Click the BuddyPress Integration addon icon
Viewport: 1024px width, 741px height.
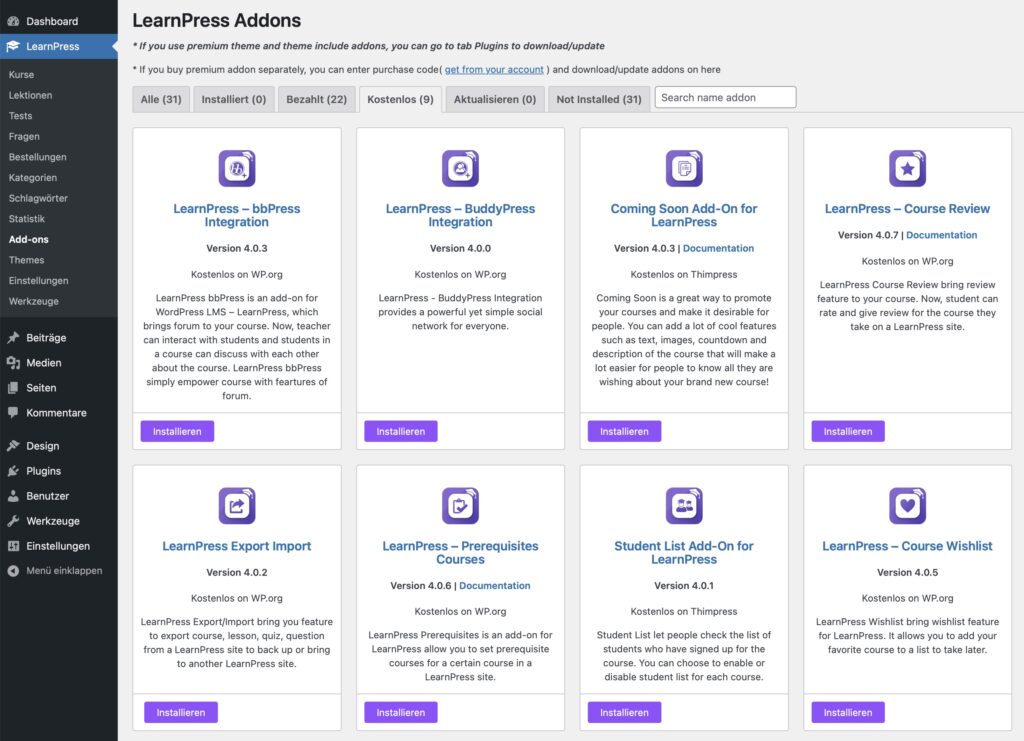(460, 168)
